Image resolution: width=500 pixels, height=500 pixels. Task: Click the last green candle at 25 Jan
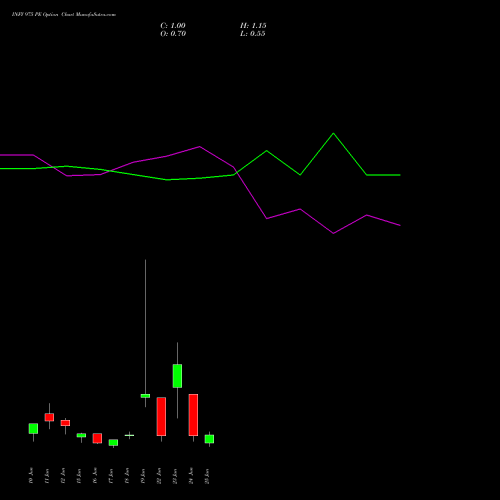(x=209, y=439)
